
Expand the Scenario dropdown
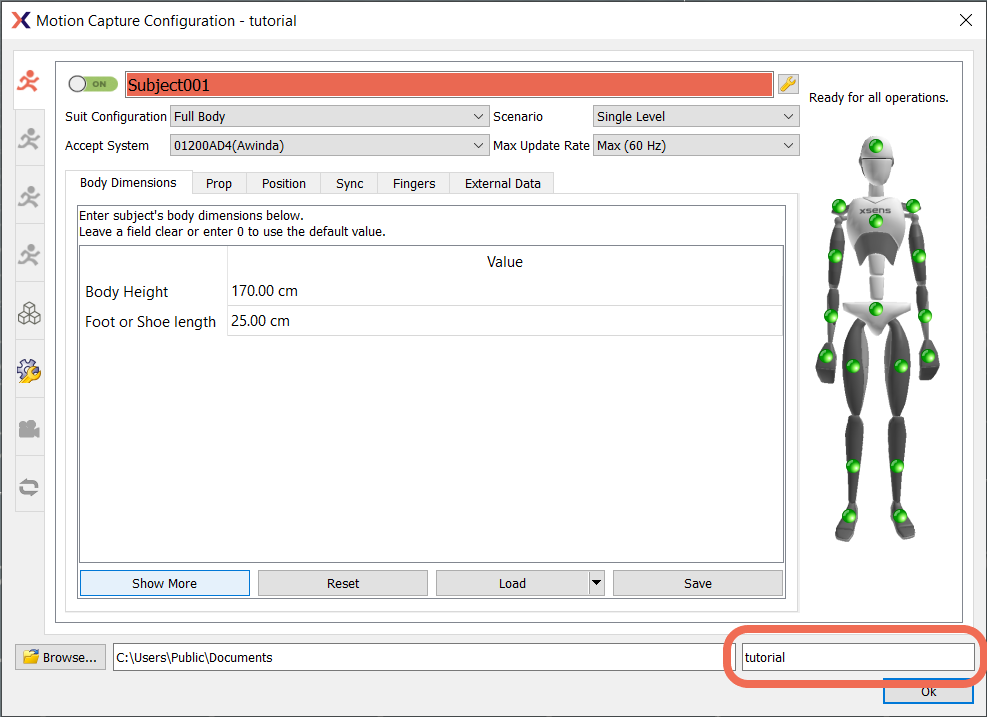pyautogui.click(x=696, y=117)
